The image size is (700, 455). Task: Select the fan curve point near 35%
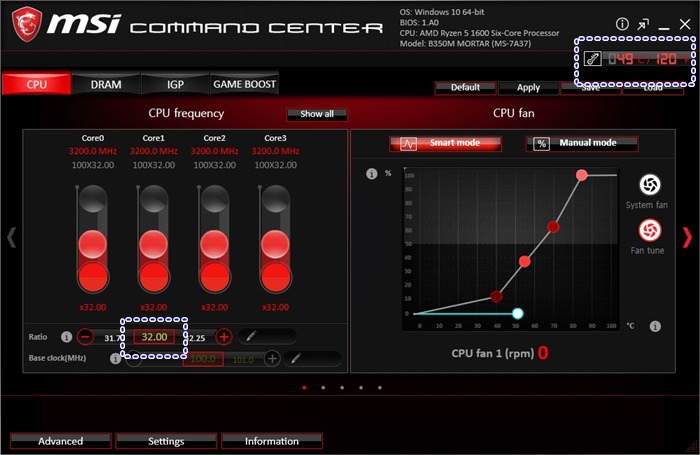525,262
